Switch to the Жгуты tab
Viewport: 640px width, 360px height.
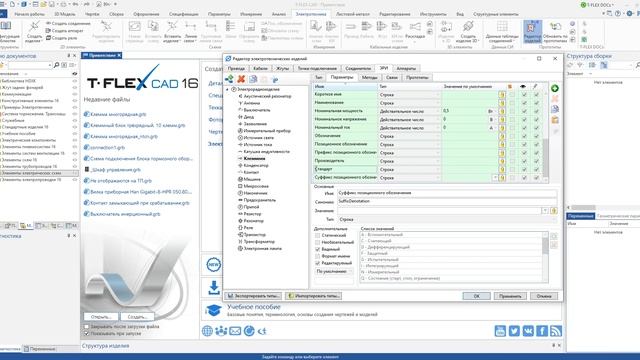282,69
